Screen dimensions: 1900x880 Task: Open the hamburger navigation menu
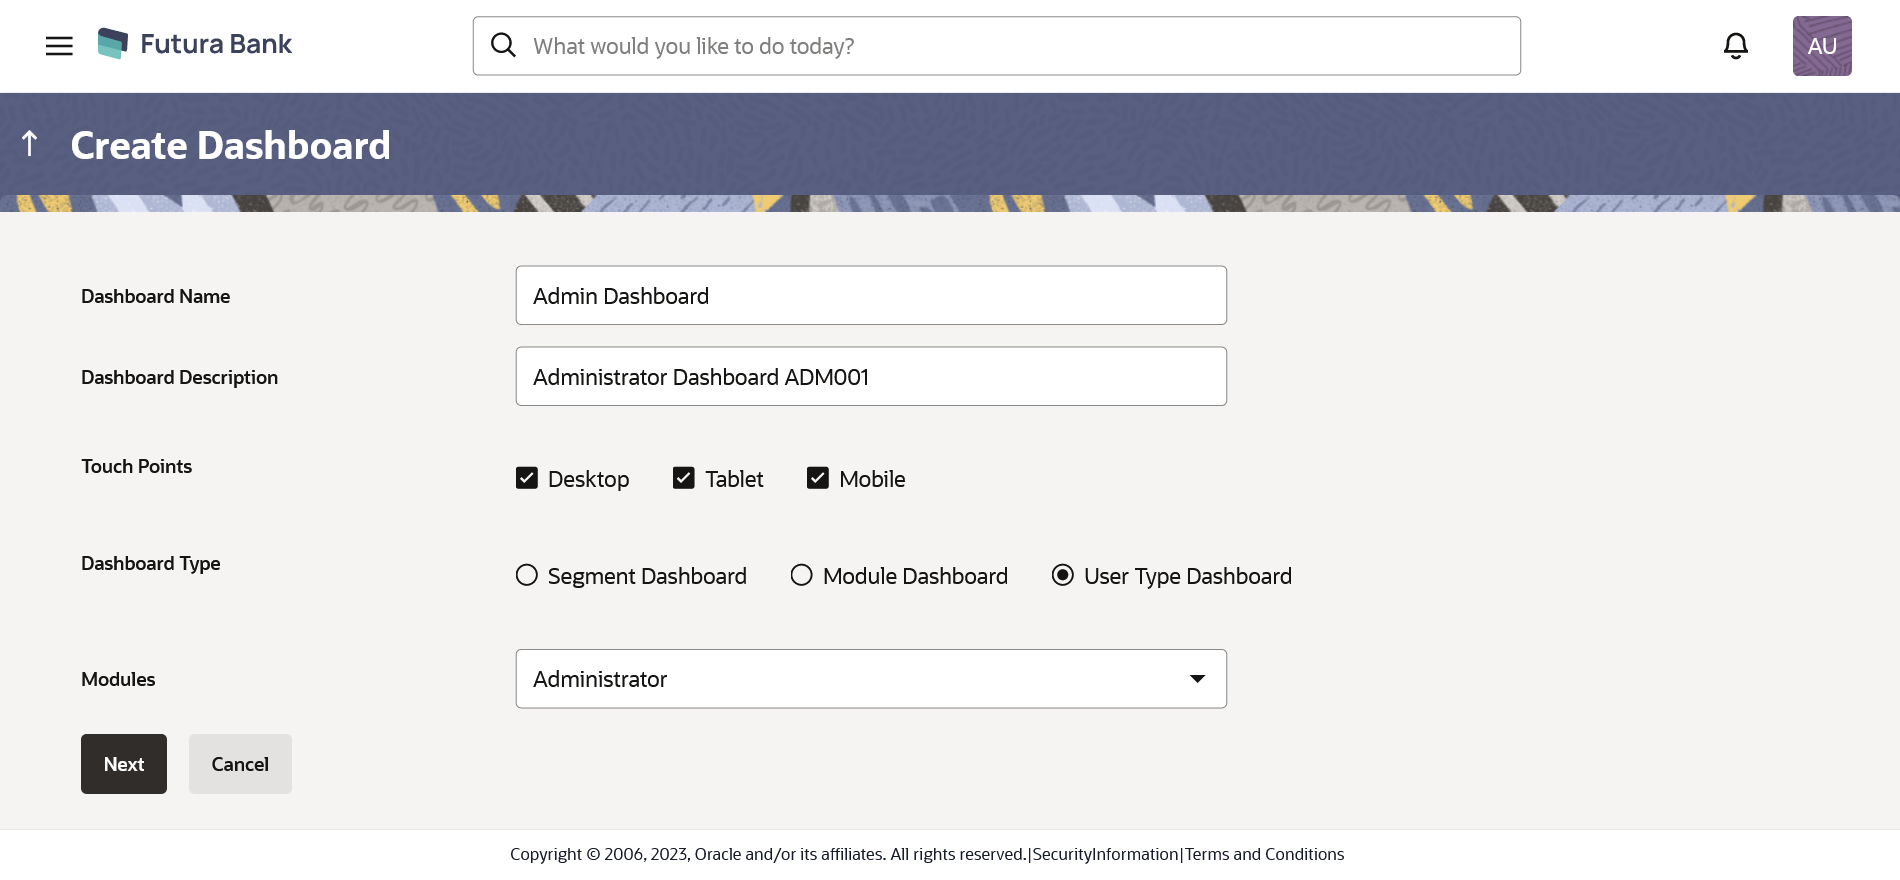coord(59,46)
